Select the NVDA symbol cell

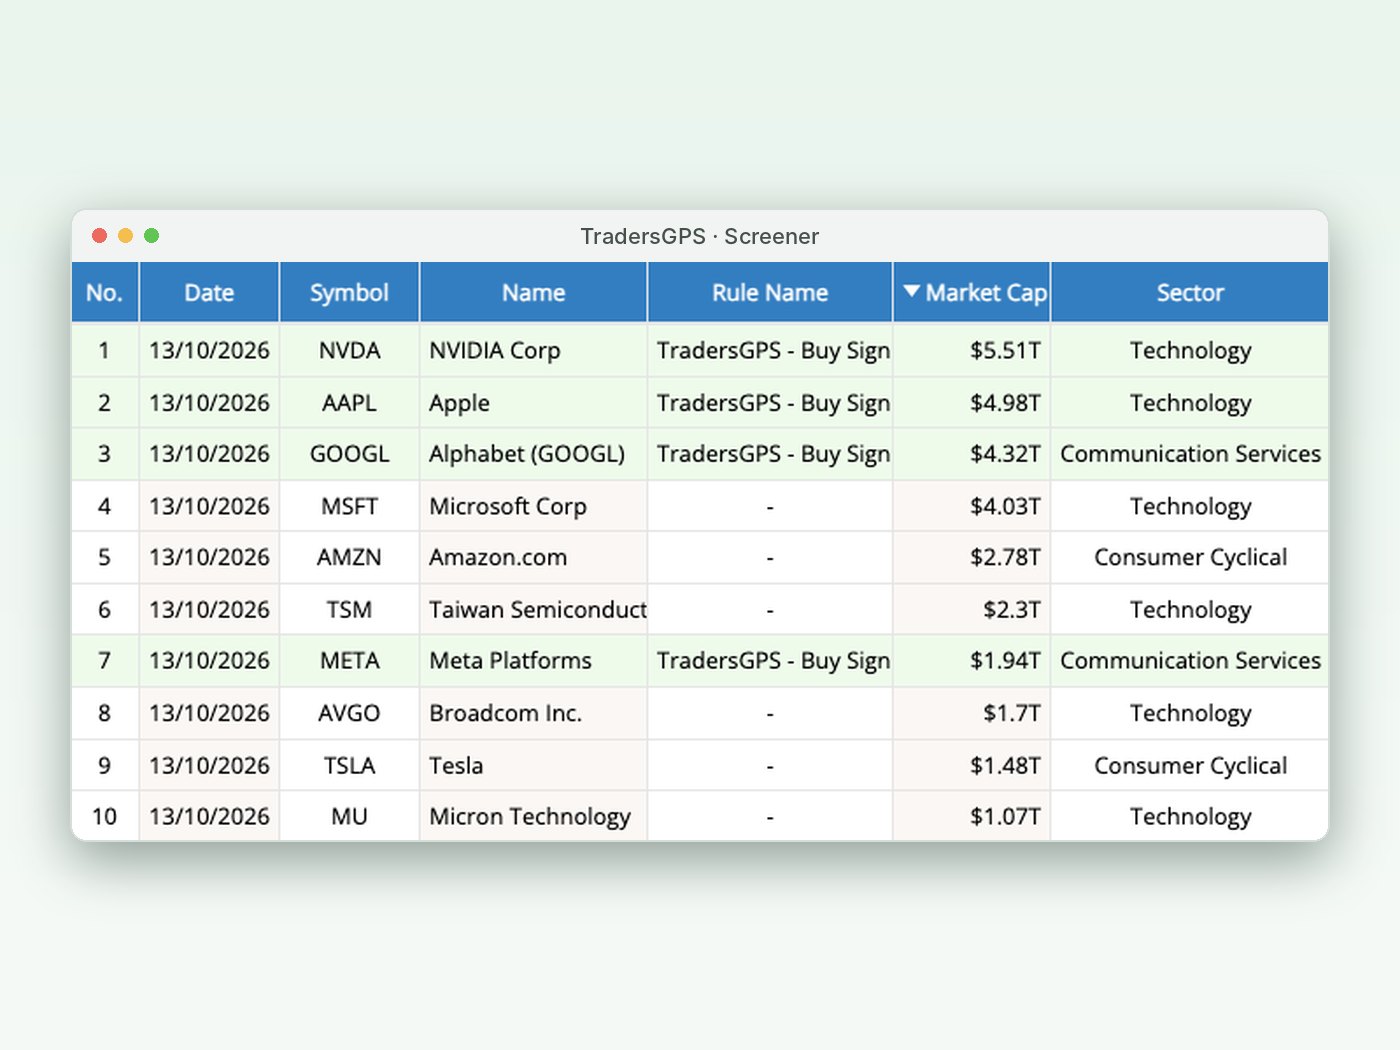tap(349, 350)
